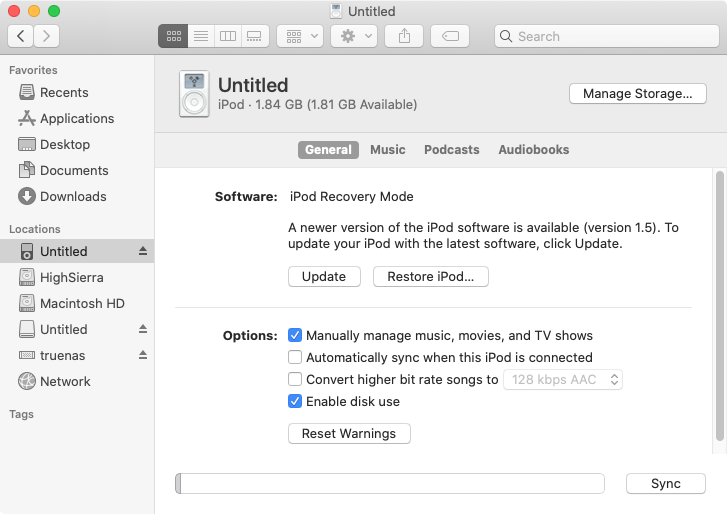
Task: Eject the Untitled external disk
Action: tap(143, 329)
